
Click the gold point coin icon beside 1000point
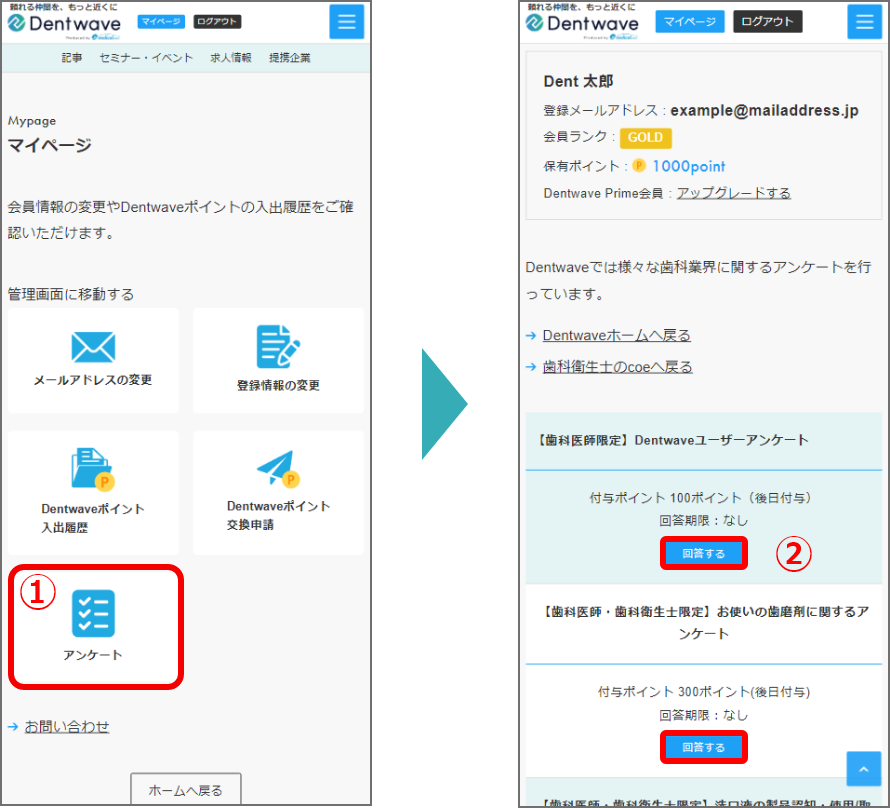coord(639,166)
